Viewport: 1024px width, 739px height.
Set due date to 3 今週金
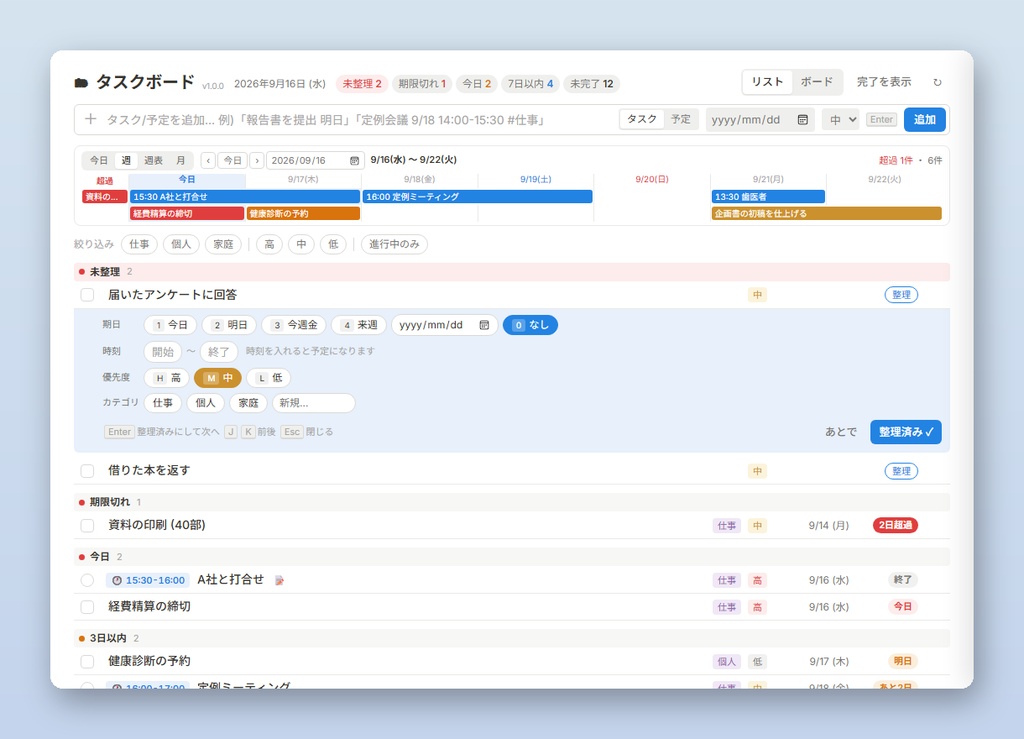coord(294,325)
